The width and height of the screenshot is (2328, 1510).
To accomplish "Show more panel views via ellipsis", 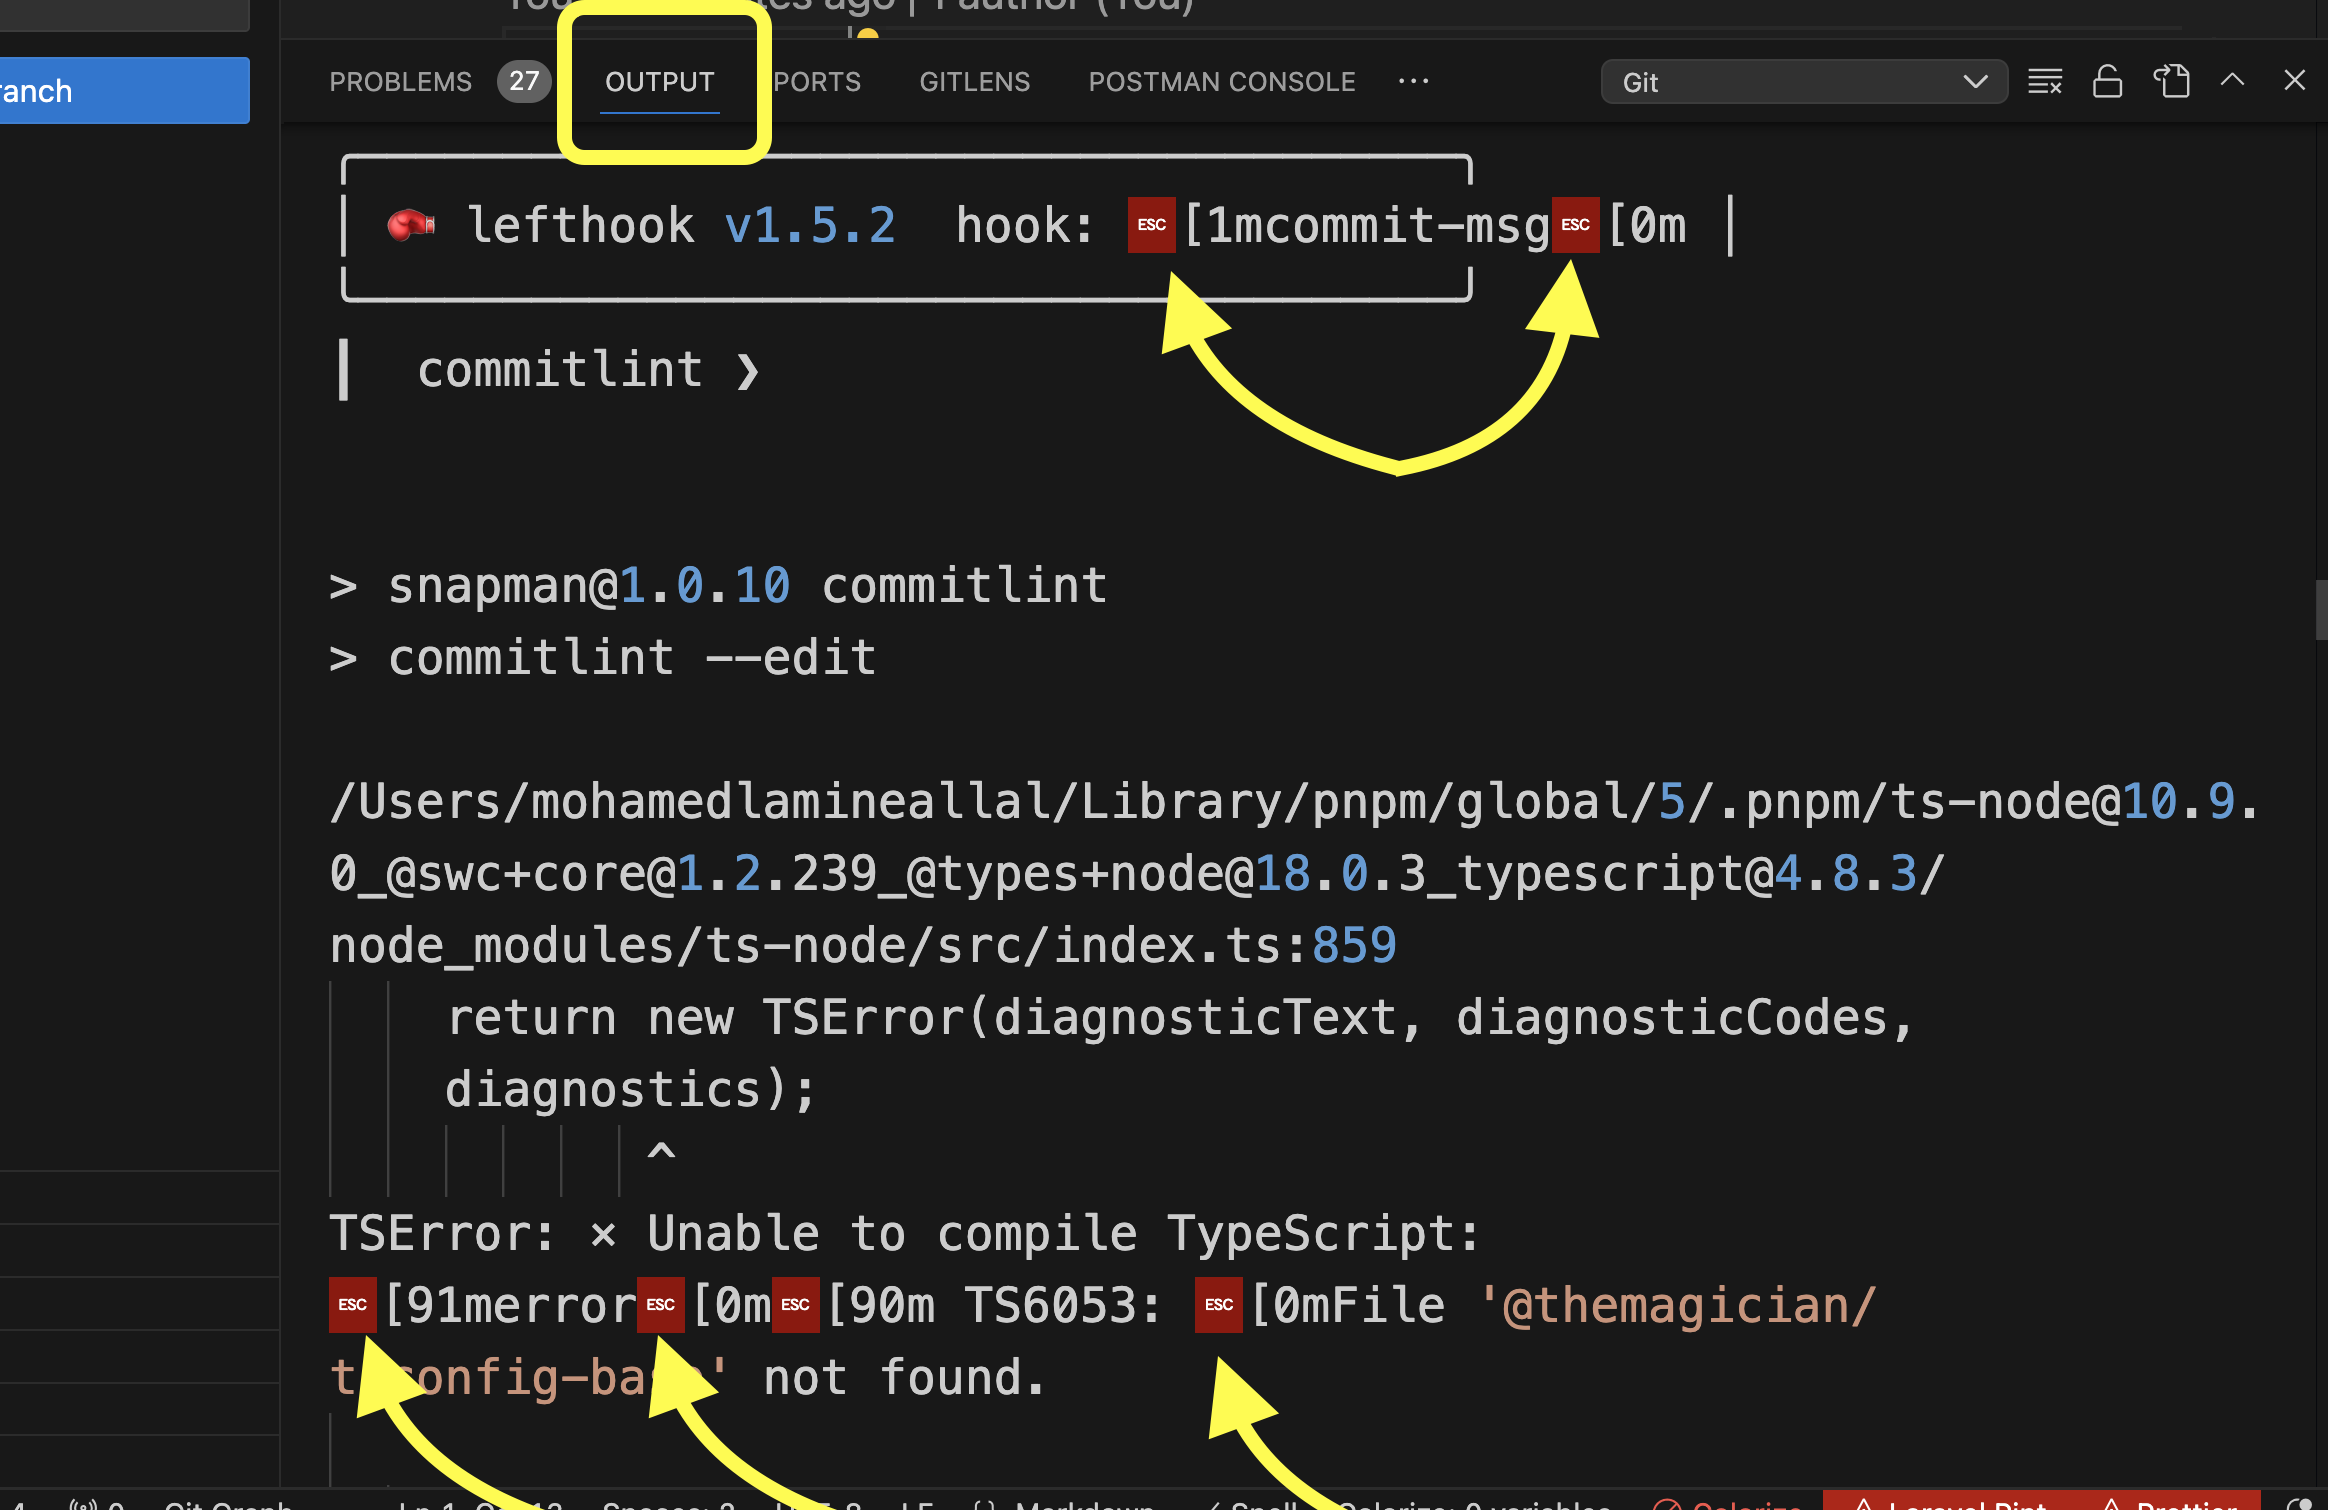I will coord(1413,82).
